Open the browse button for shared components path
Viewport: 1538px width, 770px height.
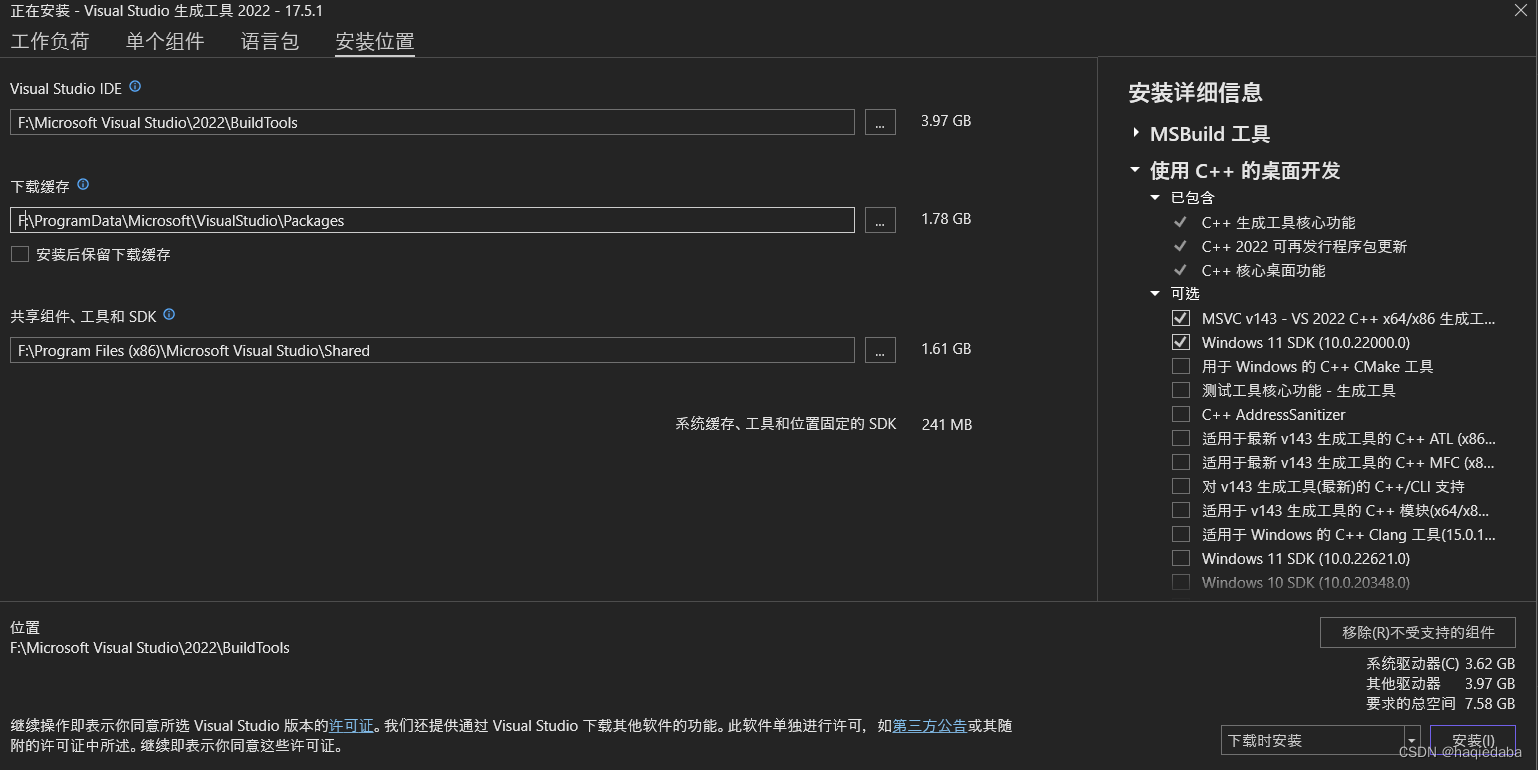point(880,349)
